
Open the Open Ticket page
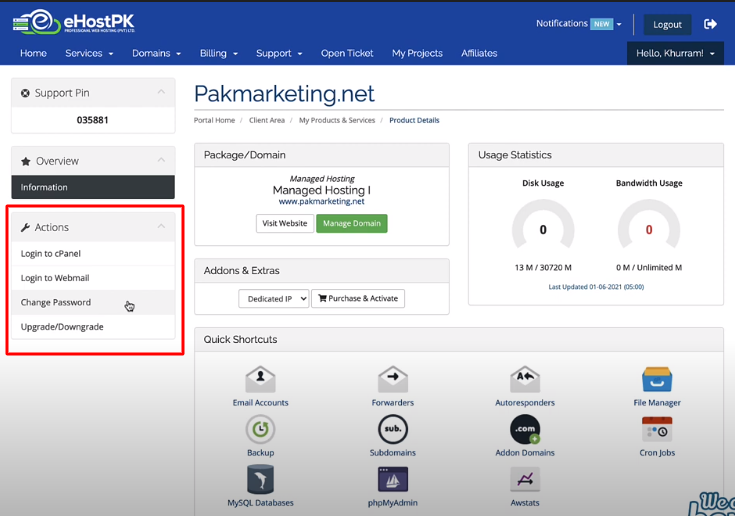click(347, 53)
